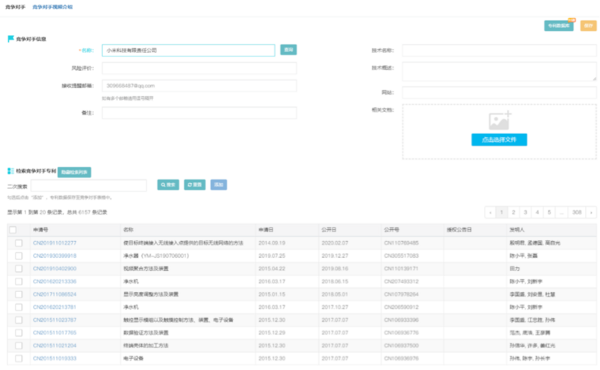The height and width of the screenshot is (370, 600).
Task: Click the blue 添加 add button
Action: pyautogui.click(x=218, y=185)
